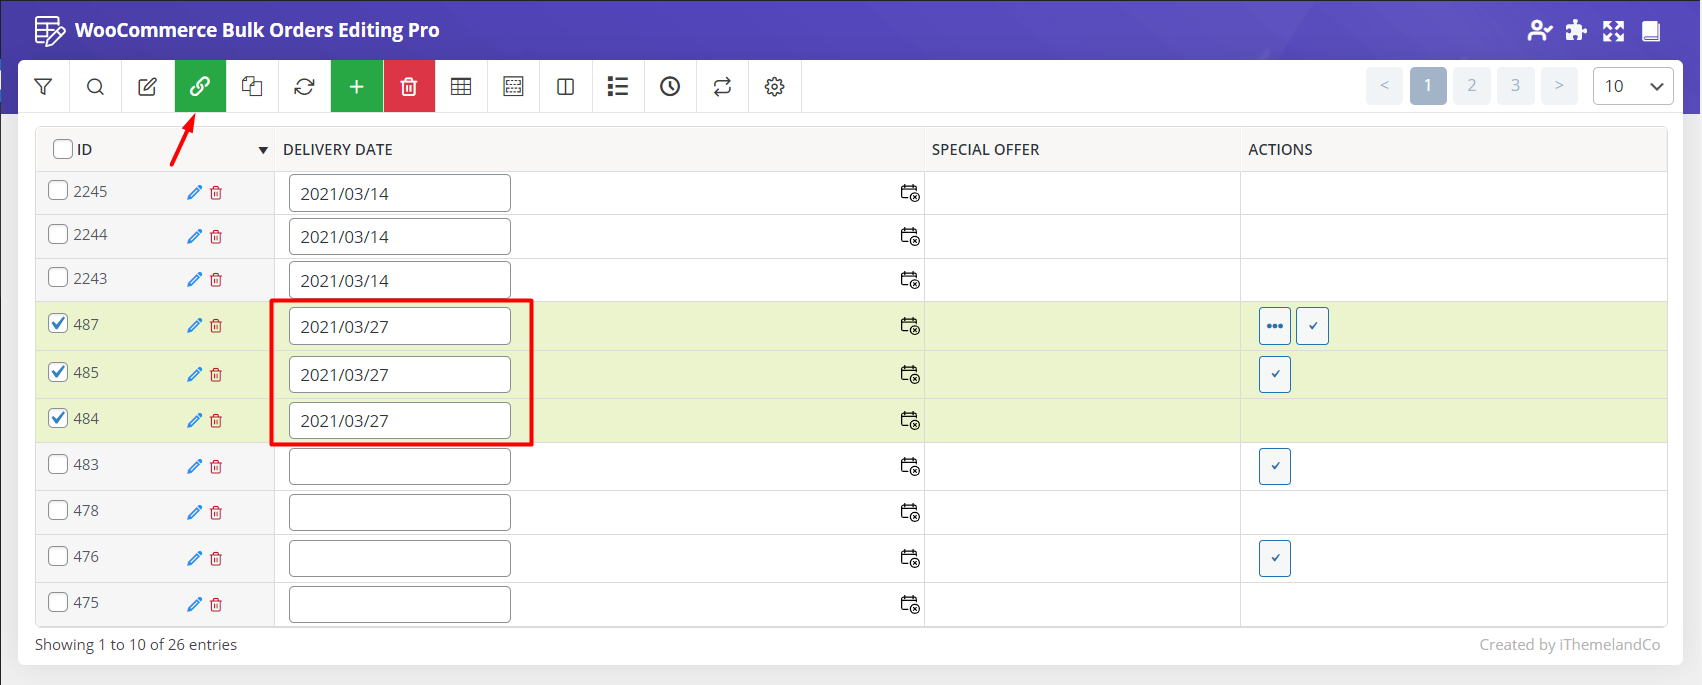This screenshot has width=1702, height=685.
Task: Open the history clock icon
Action: [x=670, y=87]
